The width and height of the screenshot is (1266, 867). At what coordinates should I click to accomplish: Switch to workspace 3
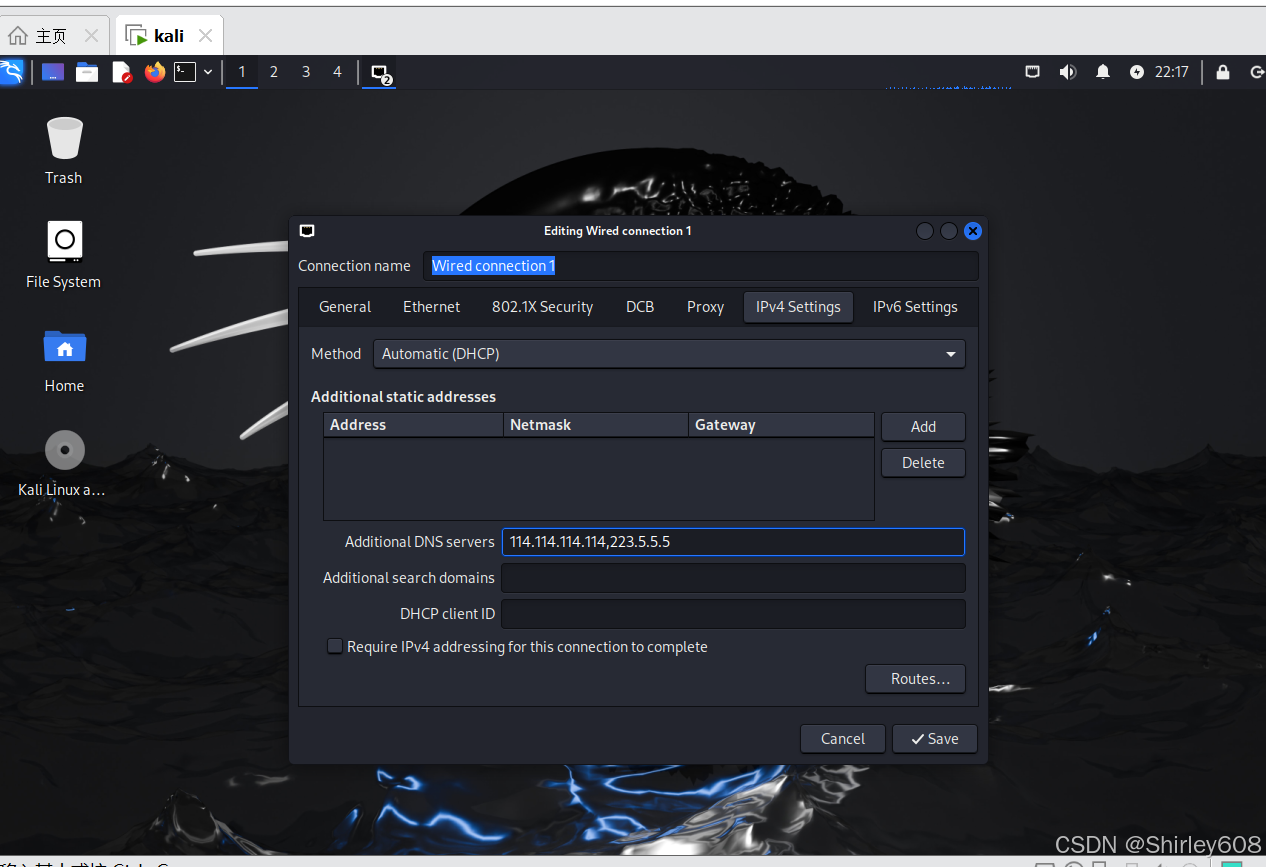tap(306, 72)
